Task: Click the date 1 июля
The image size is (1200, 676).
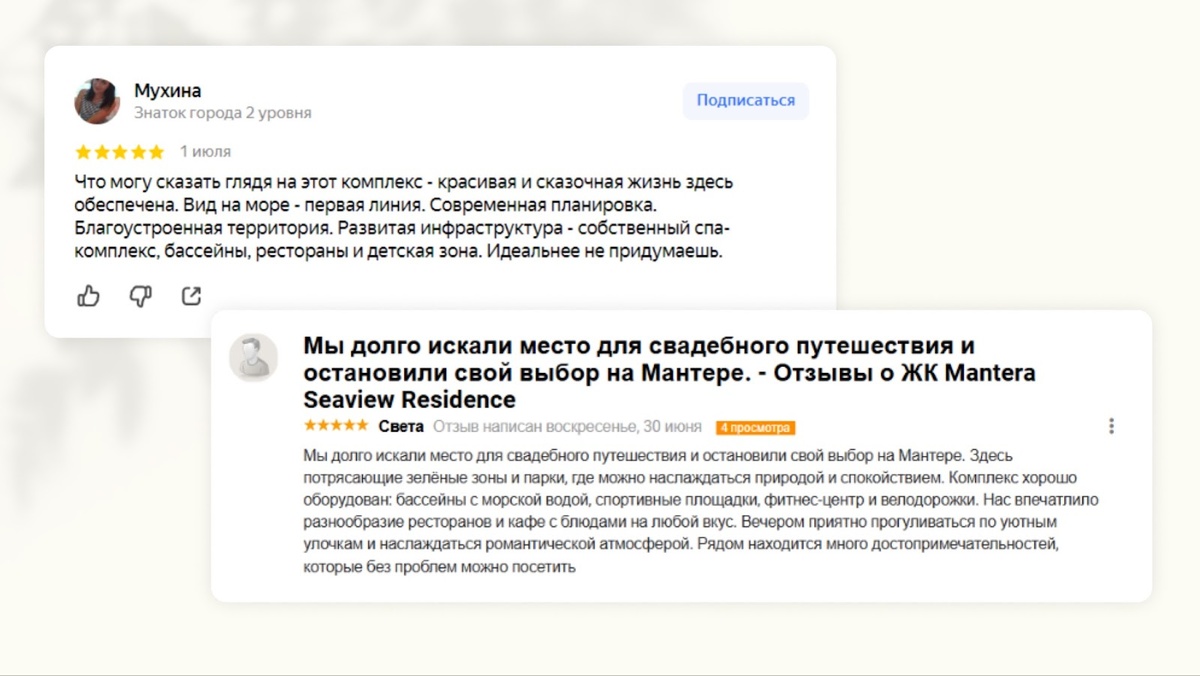Action: tap(205, 152)
